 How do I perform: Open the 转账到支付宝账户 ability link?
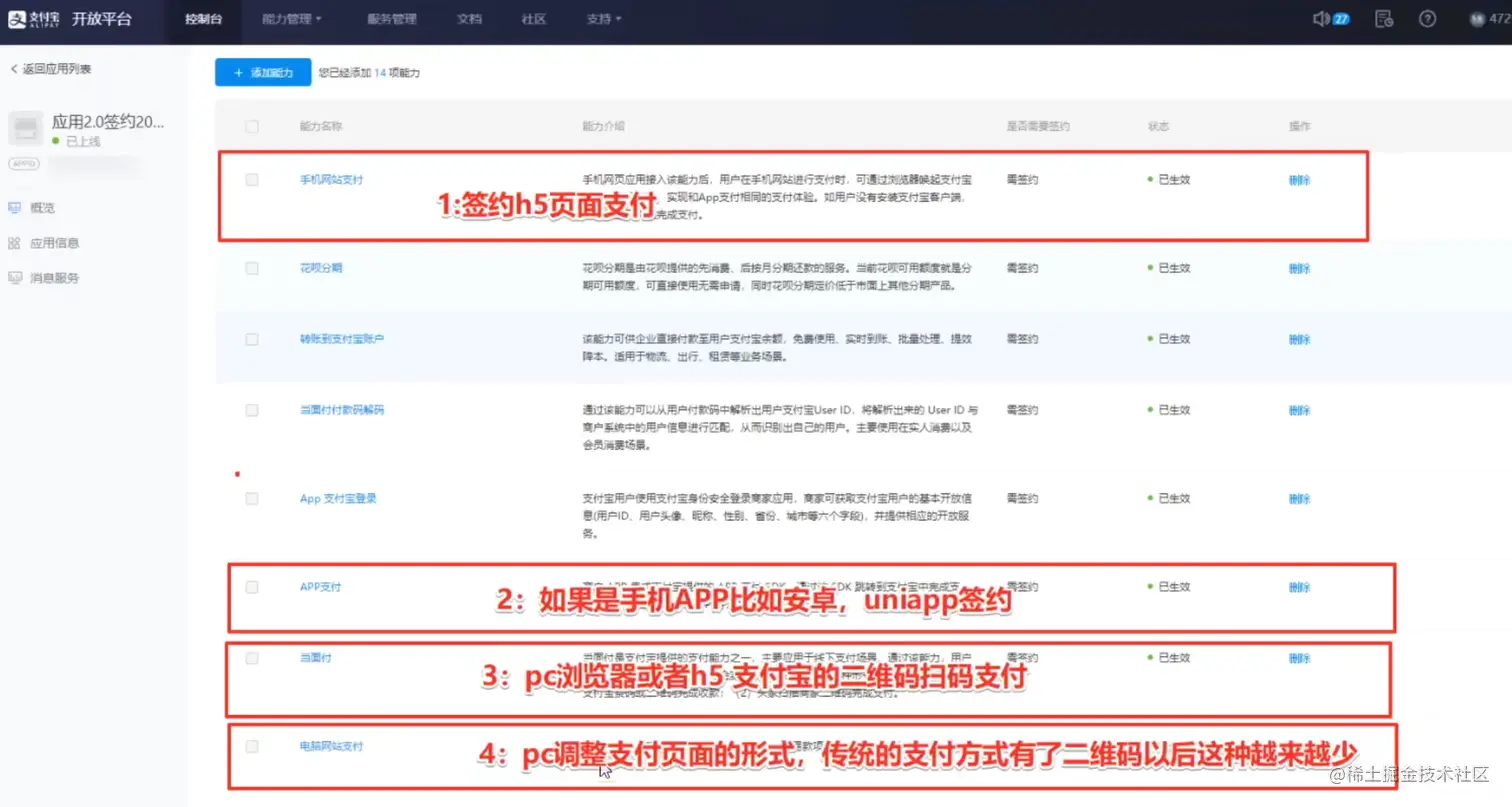tap(342, 339)
